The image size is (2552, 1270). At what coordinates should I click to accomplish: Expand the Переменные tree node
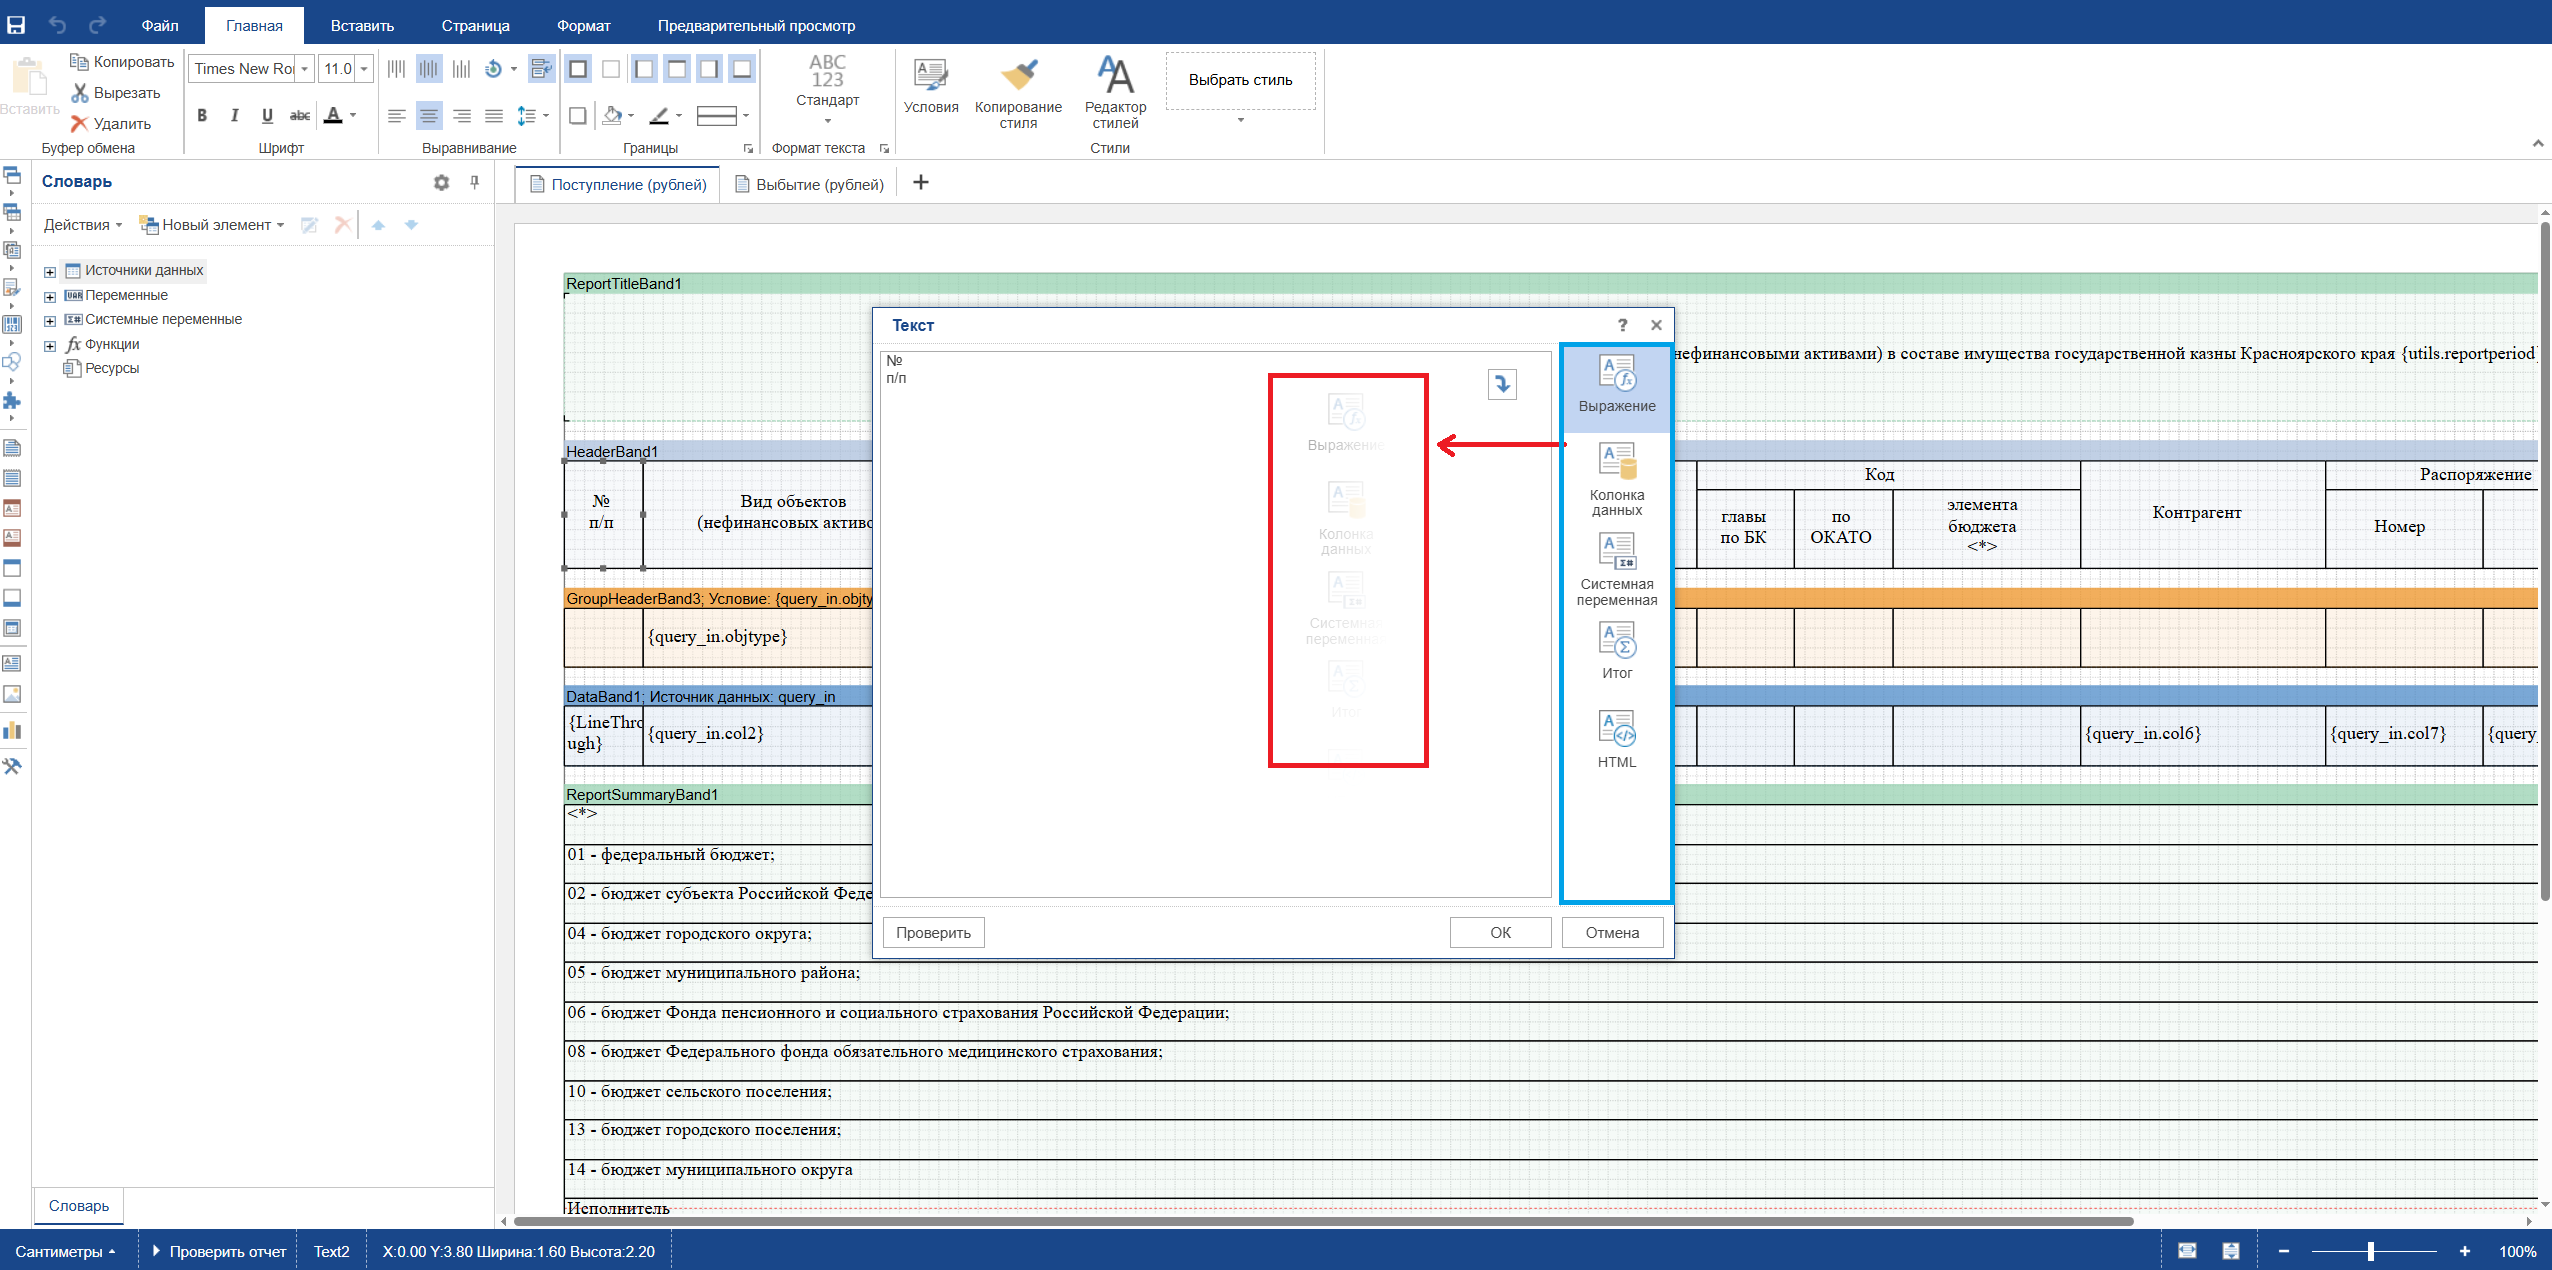pos(50,297)
